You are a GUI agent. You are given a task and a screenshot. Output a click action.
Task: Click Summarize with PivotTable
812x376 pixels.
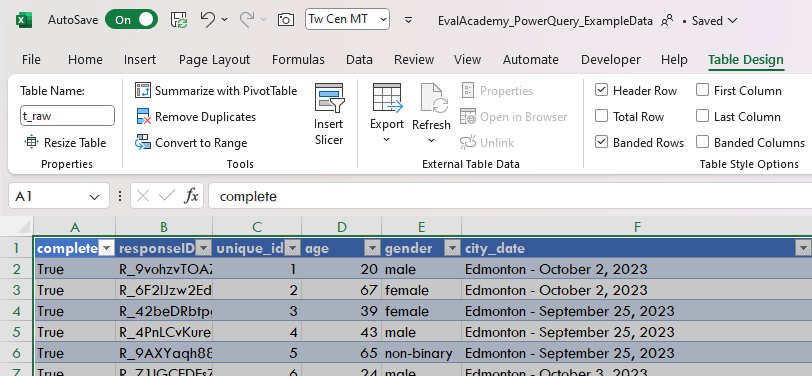(216, 91)
